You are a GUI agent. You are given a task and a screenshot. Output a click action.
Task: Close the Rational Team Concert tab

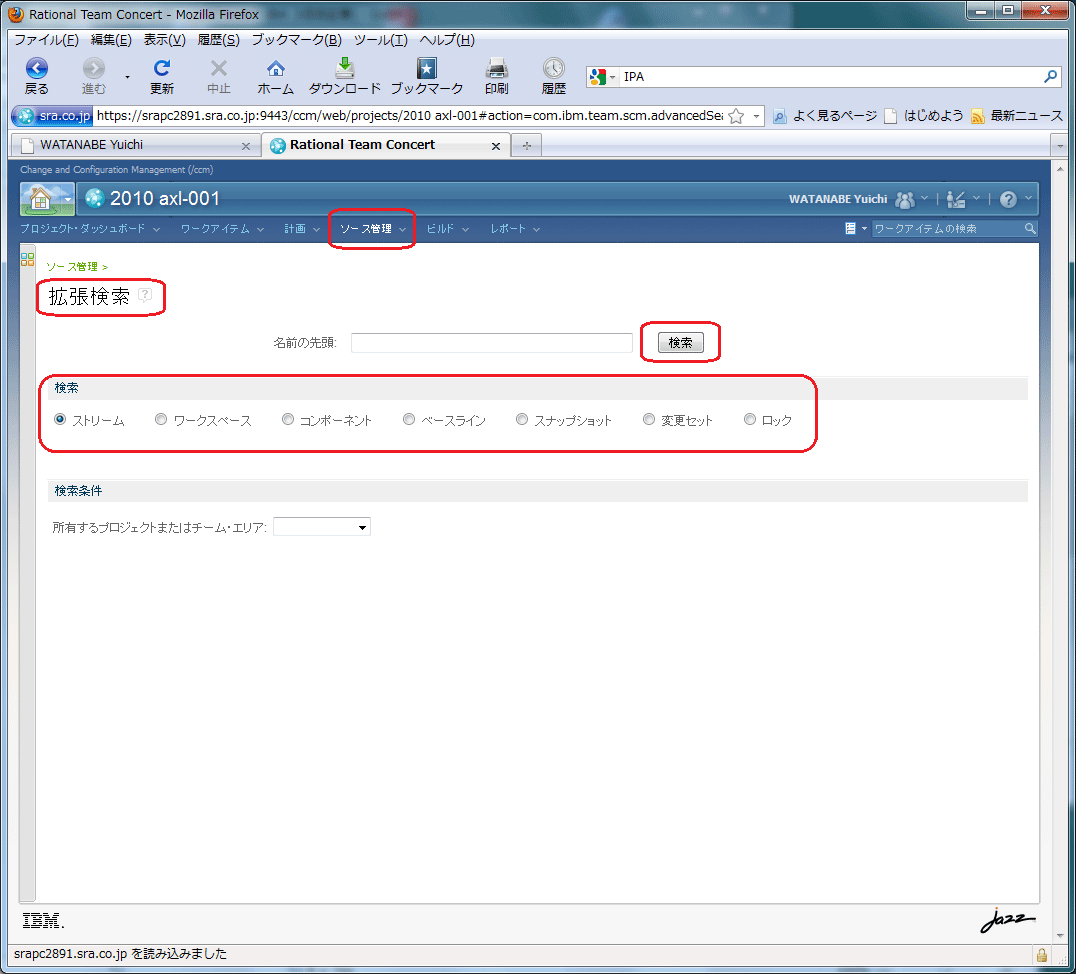pyautogui.click(x=495, y=146)
